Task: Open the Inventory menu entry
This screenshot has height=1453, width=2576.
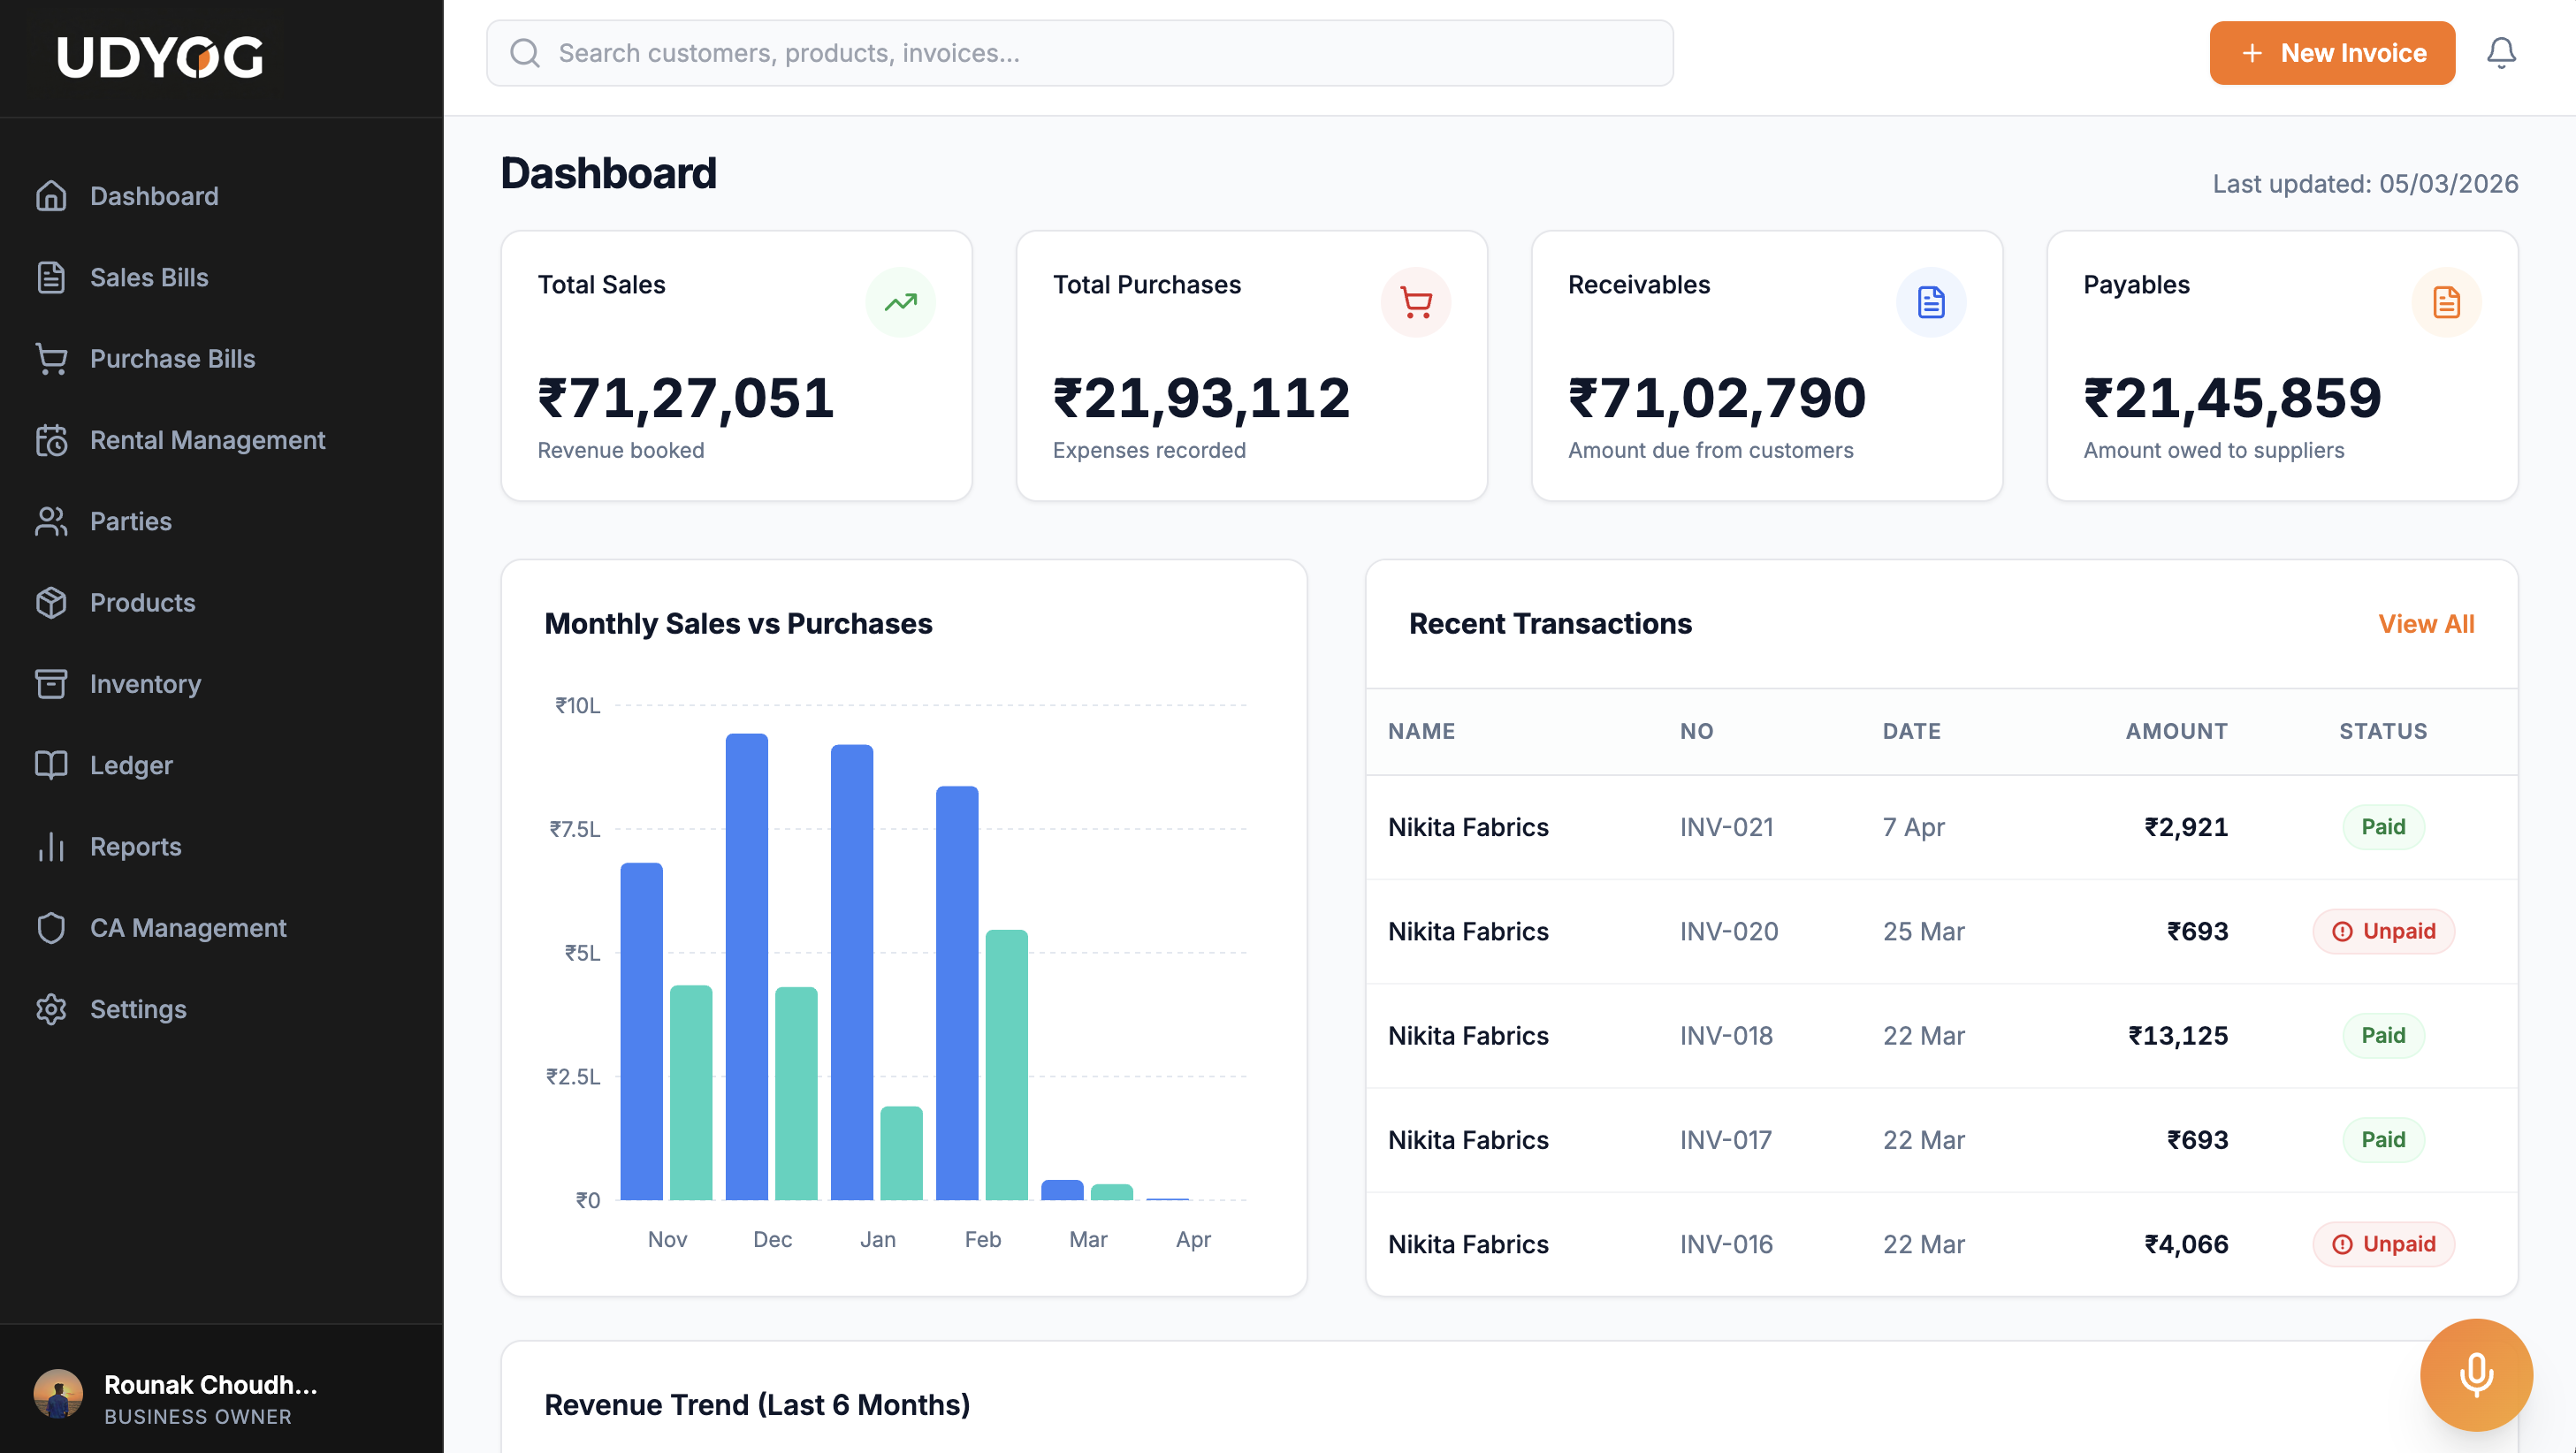Action: [146, 684]
